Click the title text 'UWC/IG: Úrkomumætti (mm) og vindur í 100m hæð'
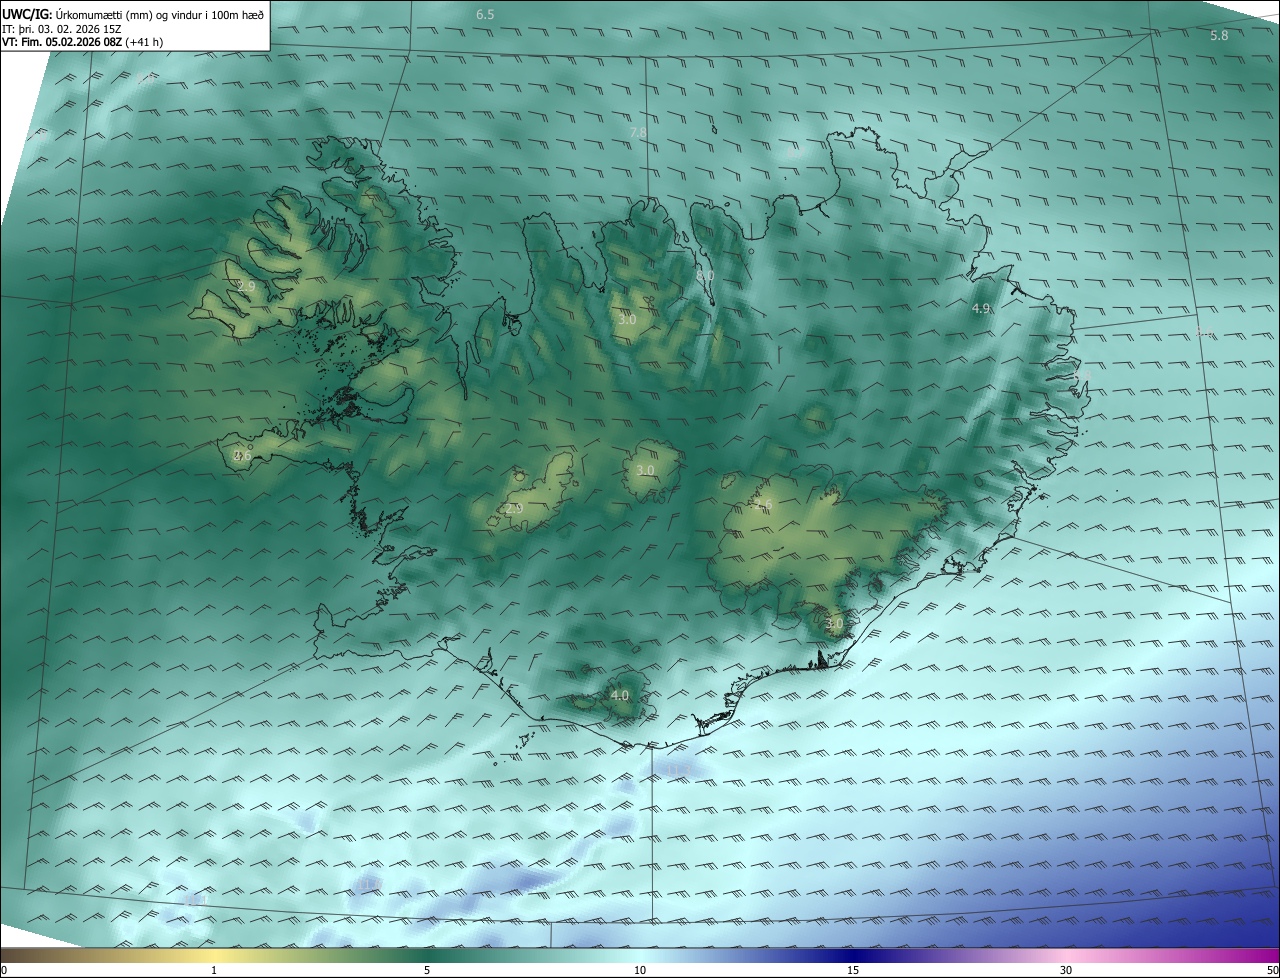The height and width of the screenshot is (978, 1280). [x=134, y=14]
